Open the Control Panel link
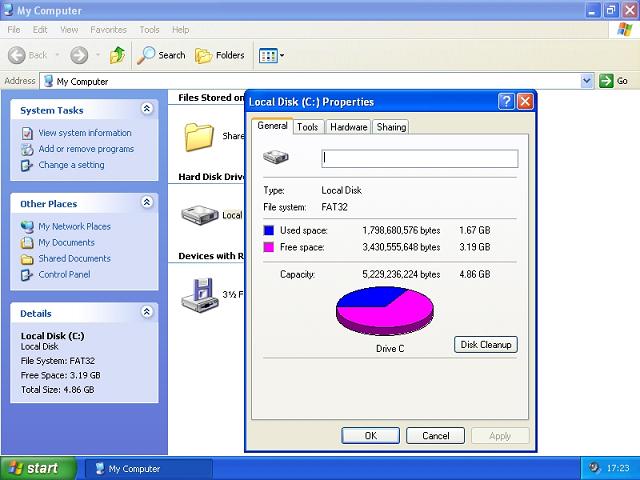Image resolution: width=640 pixels, height=480 pixels. [64, 274]
